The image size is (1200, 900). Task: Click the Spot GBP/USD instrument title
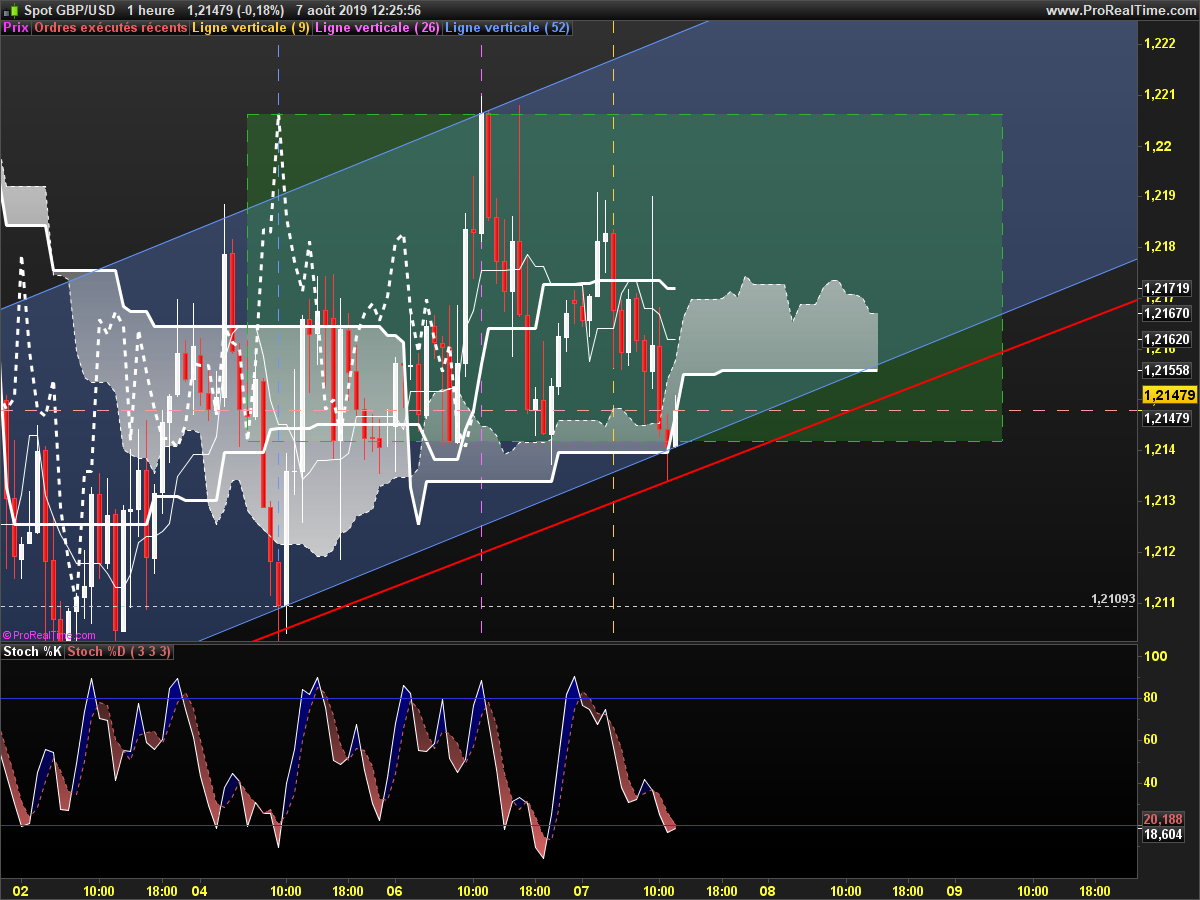point(69,10)
